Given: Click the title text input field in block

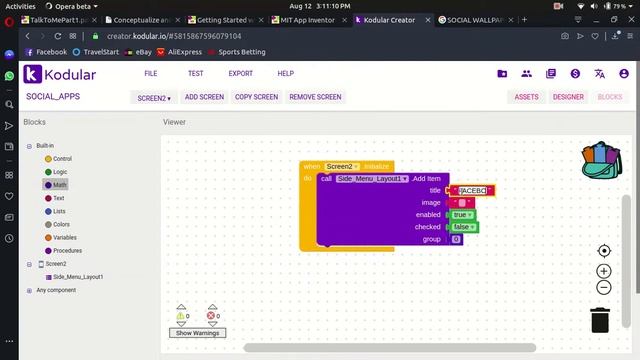Looking at the screenshot, I should [473, 191].
